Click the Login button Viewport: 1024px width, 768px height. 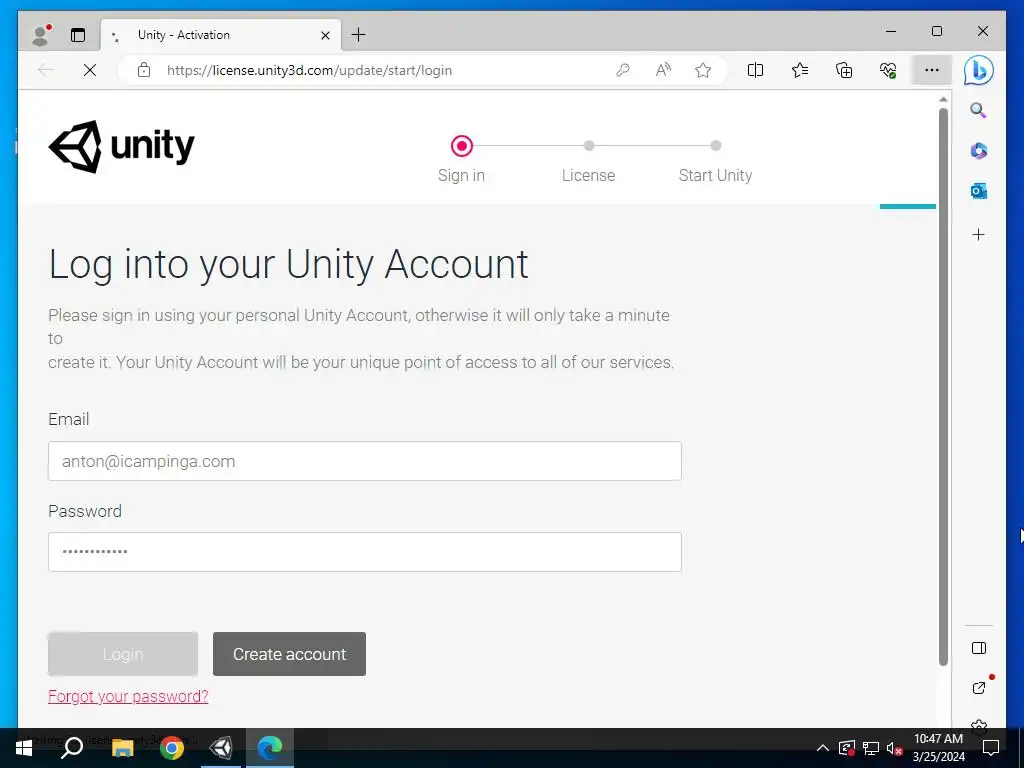click(x=123, y=654)
